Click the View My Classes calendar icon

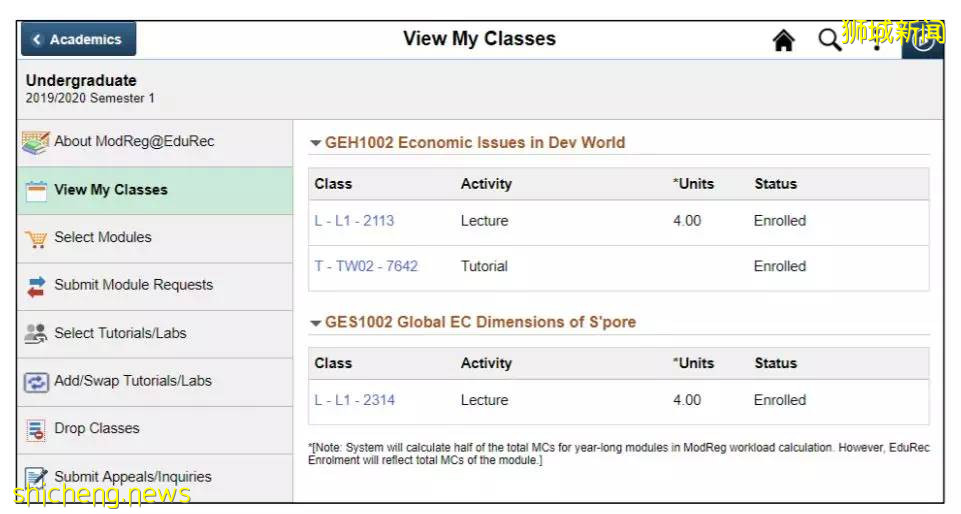click(36, 190)
